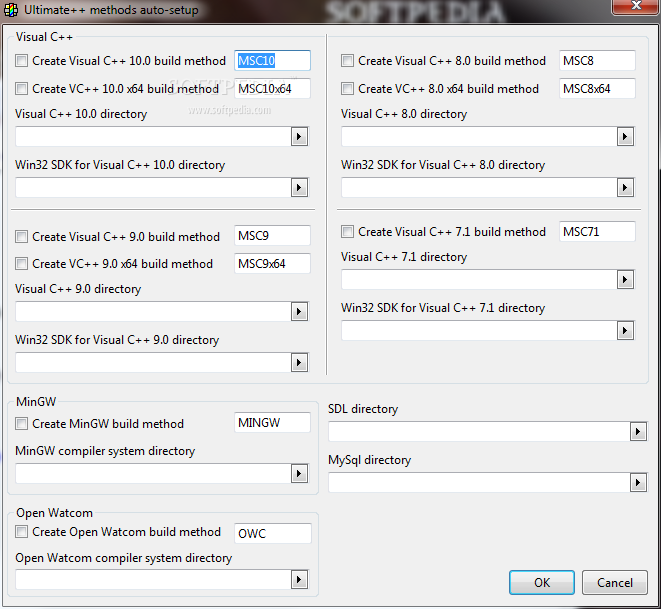661x609 pixels.
Task: Edit the MSC8x64 method name field
Action: click(x=597, y=89)
